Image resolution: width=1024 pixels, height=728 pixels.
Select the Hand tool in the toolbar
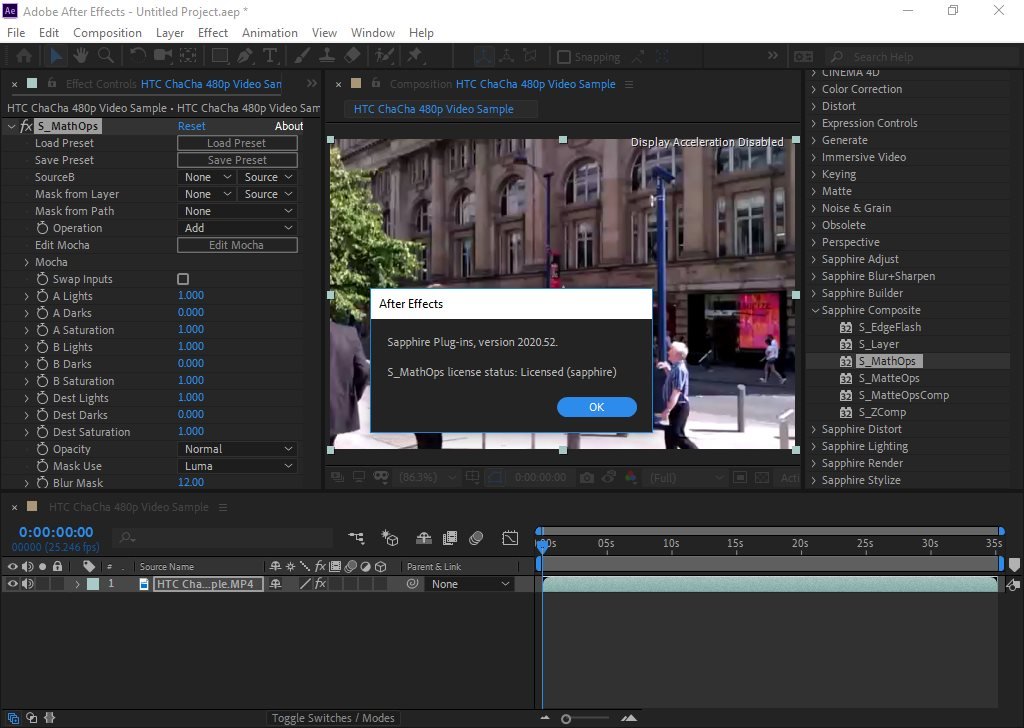81,57
